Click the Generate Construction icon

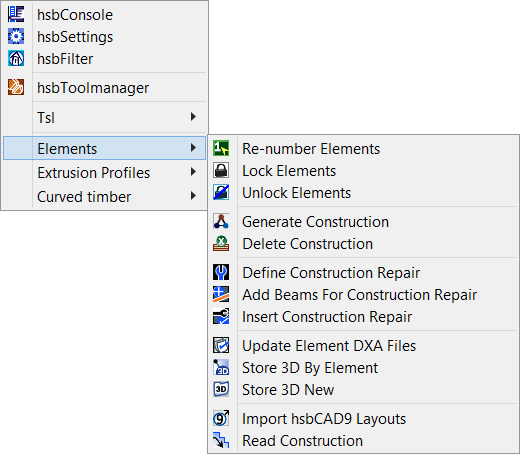[x=221, y=221]
